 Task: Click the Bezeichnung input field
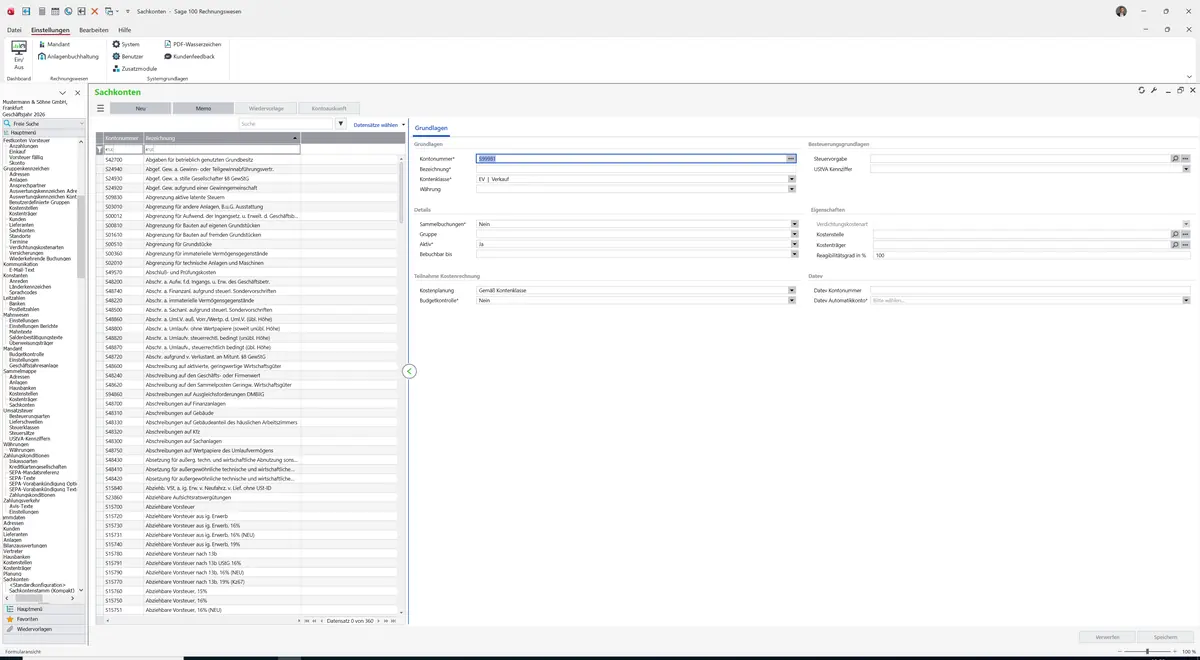point(637,169)
